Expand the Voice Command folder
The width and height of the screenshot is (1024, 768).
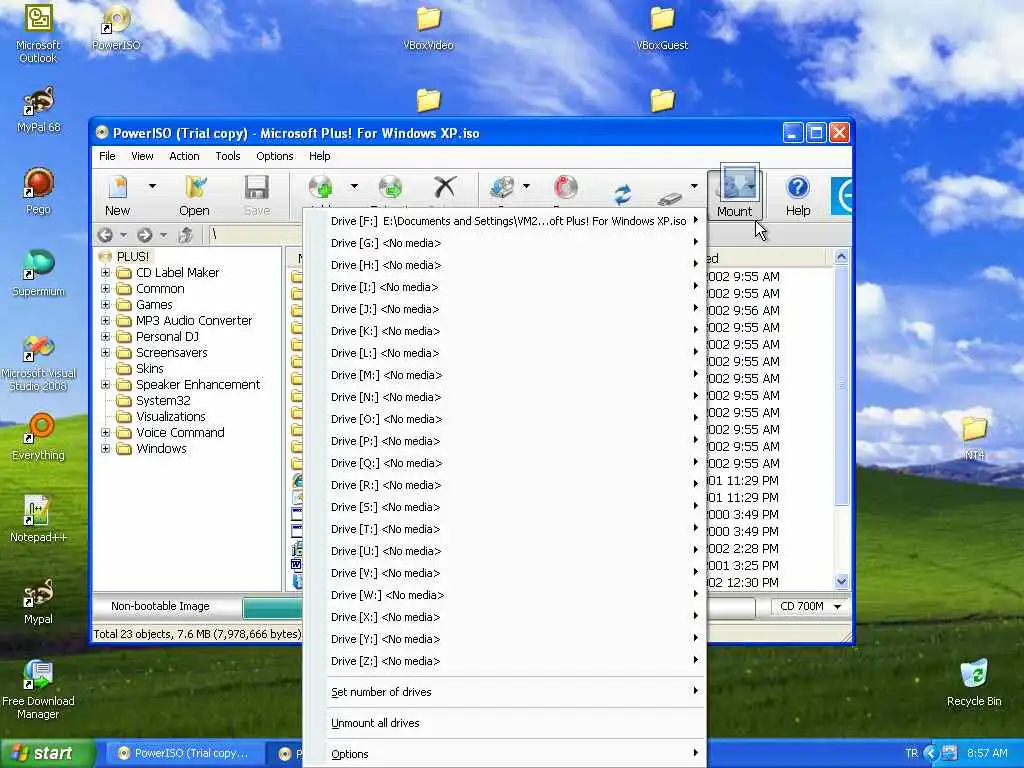pos(105,432)
